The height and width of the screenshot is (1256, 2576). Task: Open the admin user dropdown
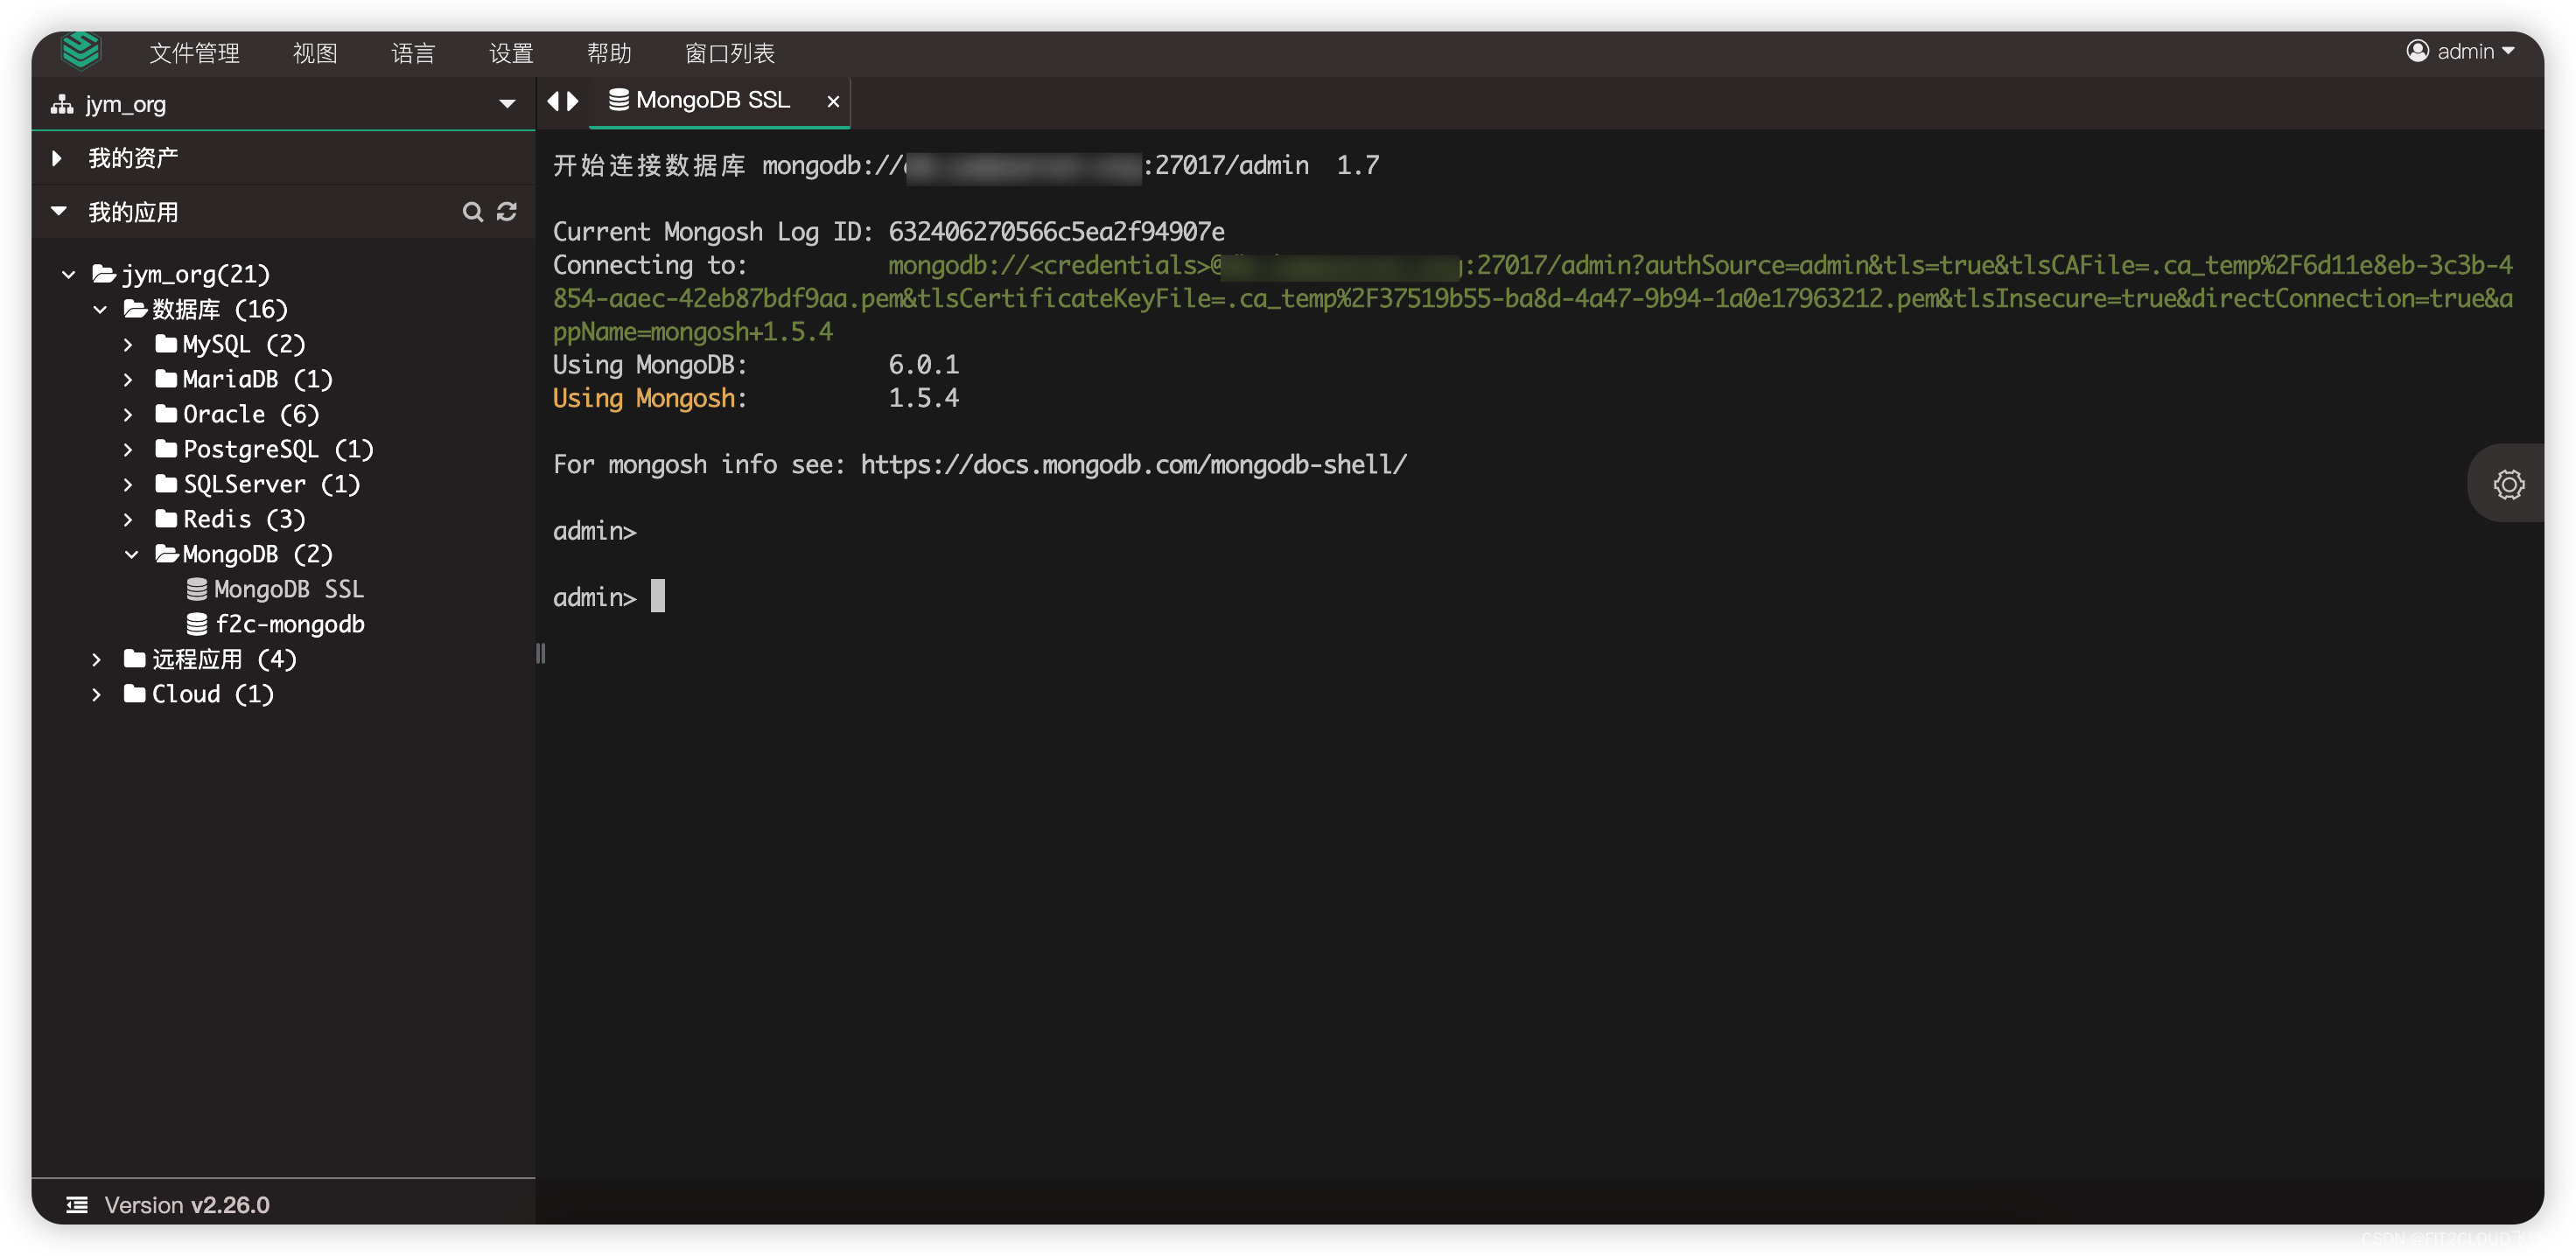coord(2460,51)
